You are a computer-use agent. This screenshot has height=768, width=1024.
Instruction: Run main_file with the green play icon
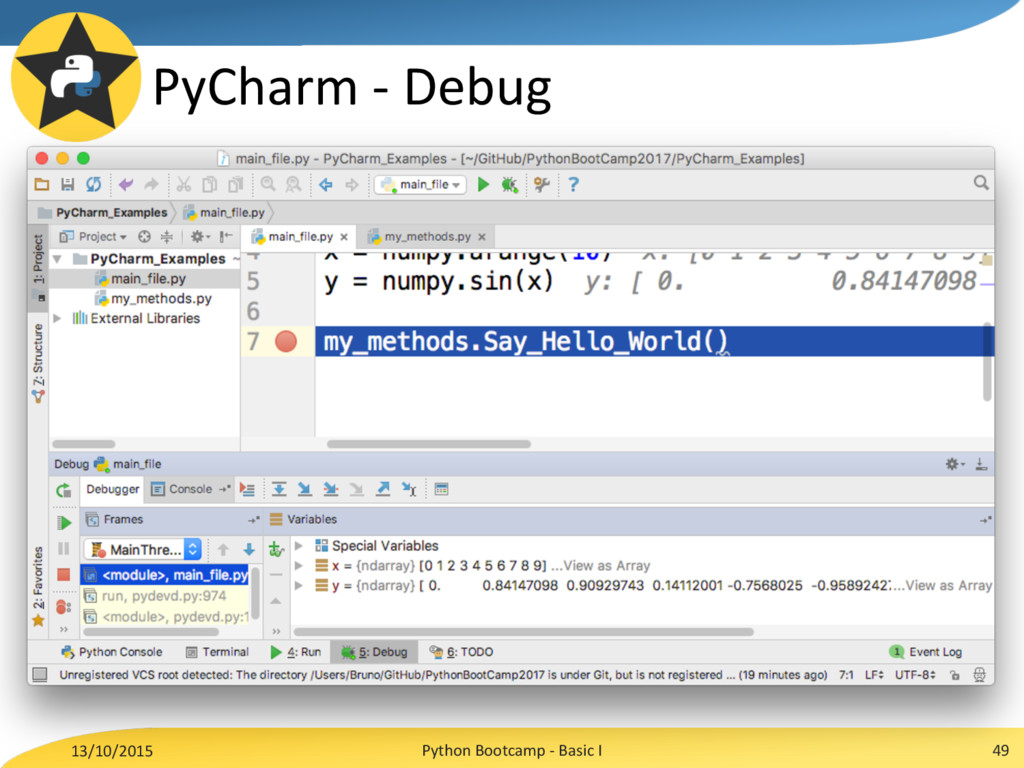coord(483,185)
